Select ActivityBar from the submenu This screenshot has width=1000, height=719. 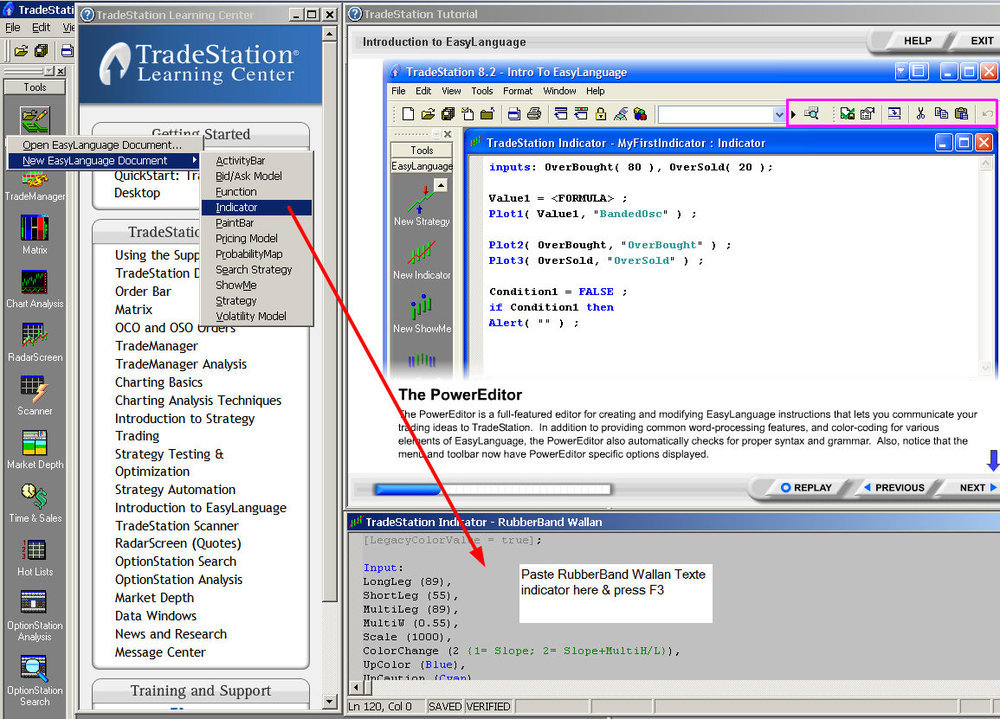tap(256, 161)
